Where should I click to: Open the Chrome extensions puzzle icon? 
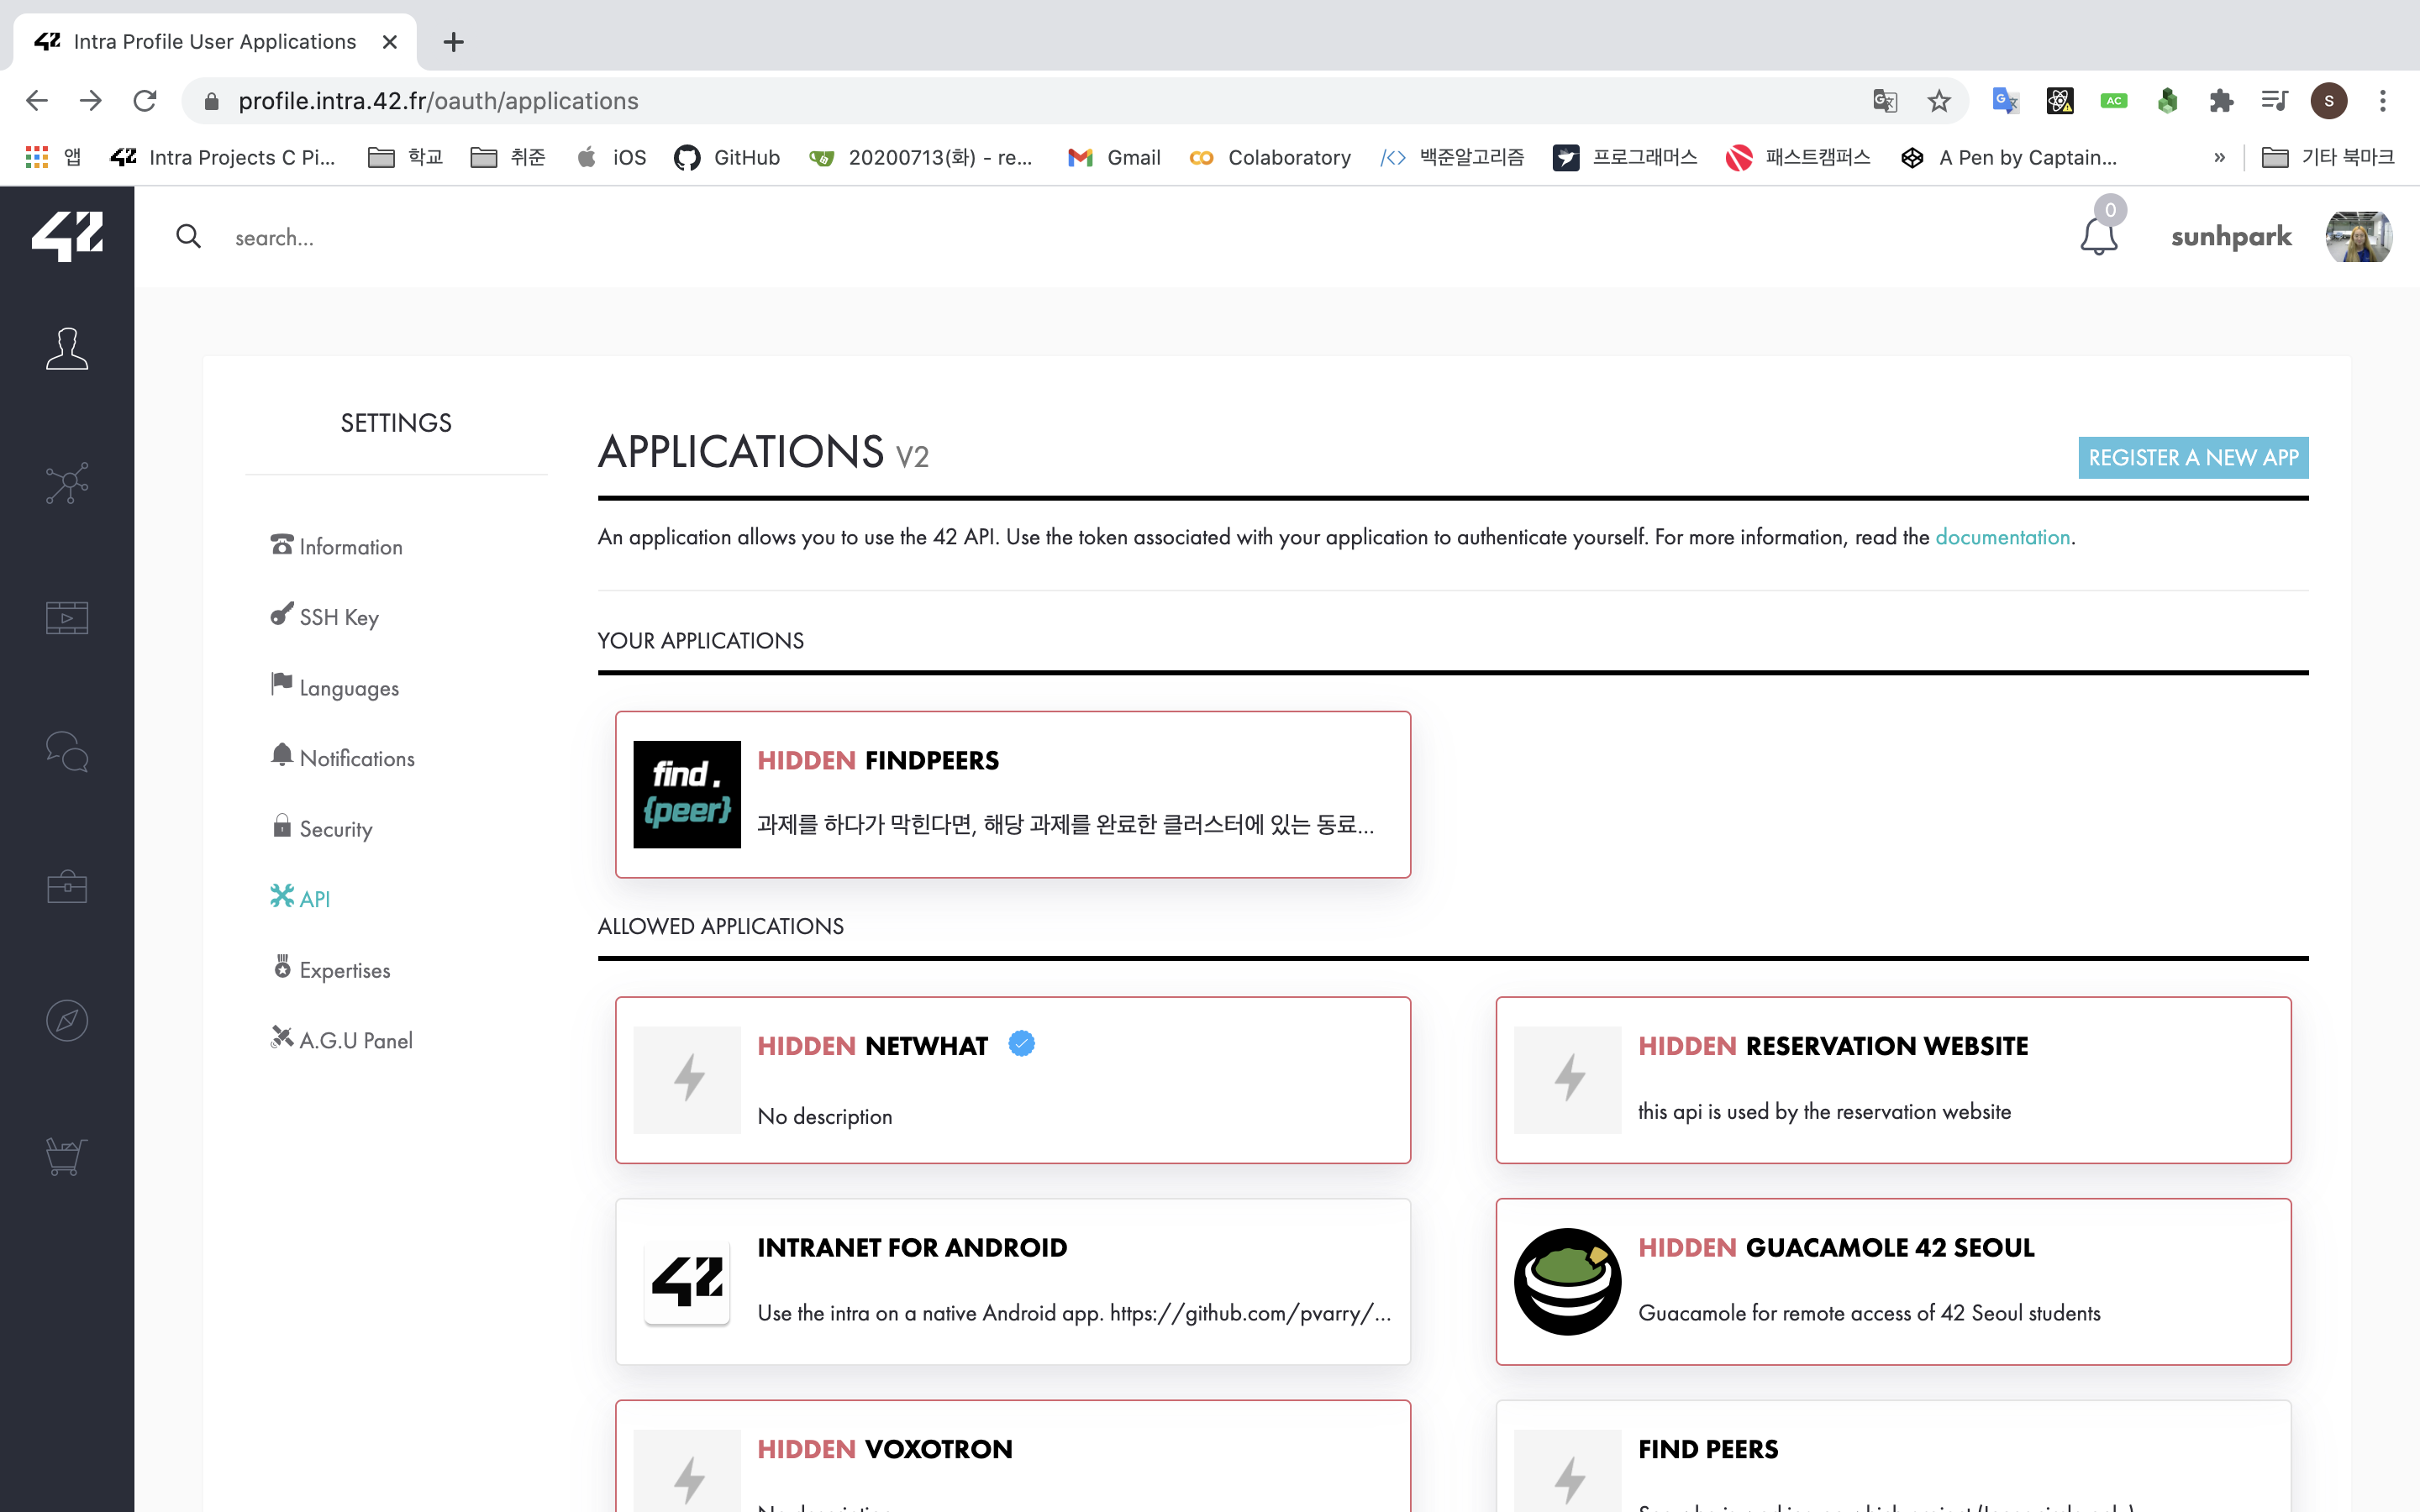[2221, 101]
